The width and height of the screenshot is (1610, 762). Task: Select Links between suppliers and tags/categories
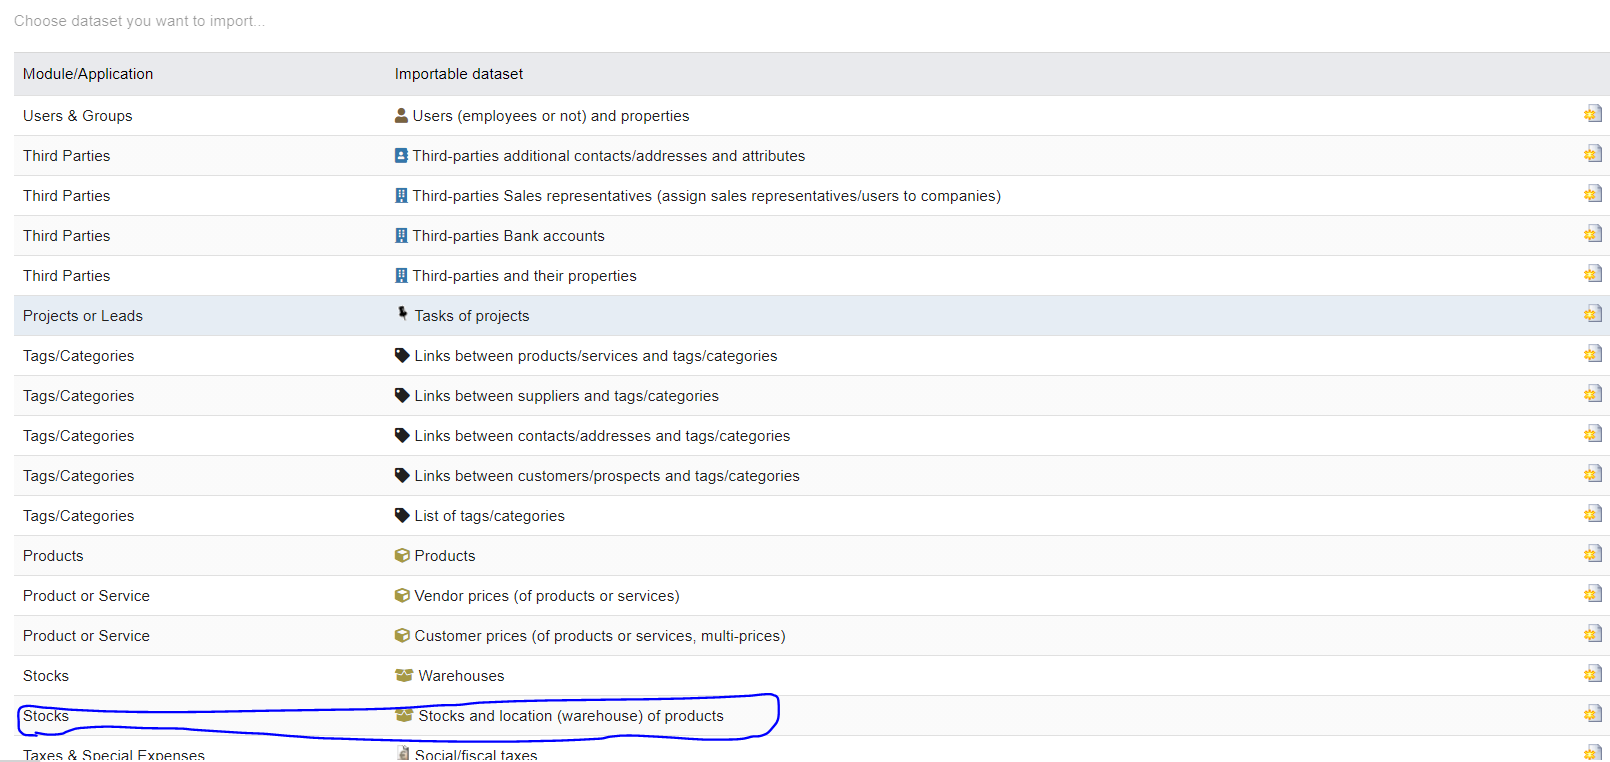(x=566, y=396)
